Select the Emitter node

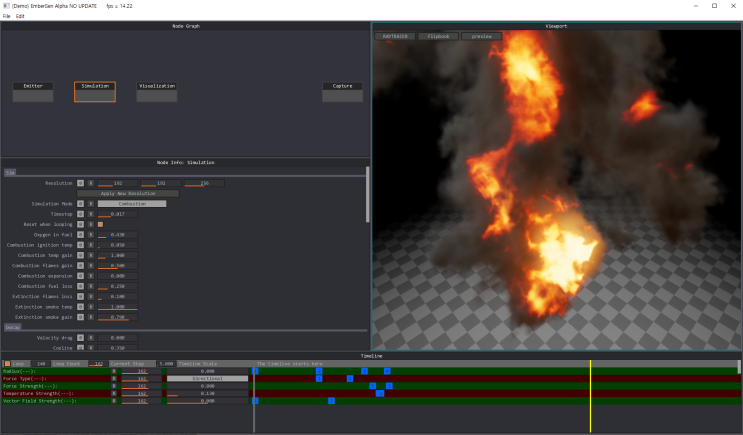33,92
